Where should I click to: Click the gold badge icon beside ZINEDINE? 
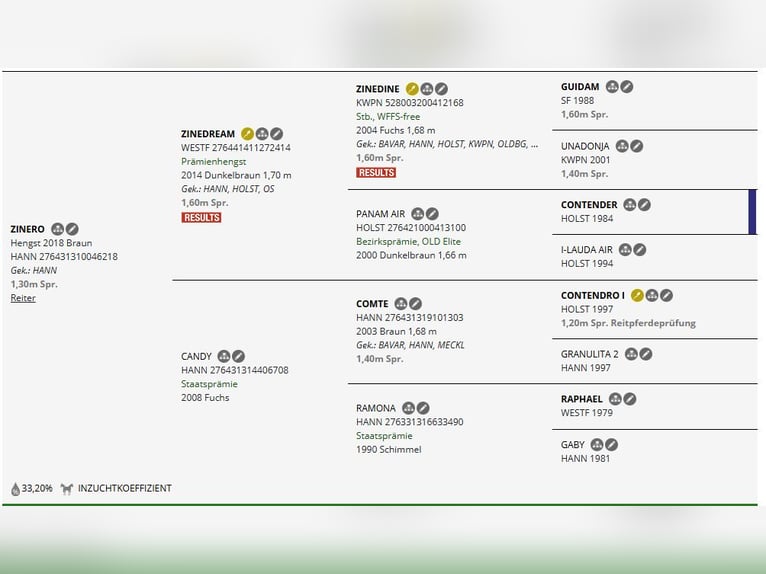point(412,89)
